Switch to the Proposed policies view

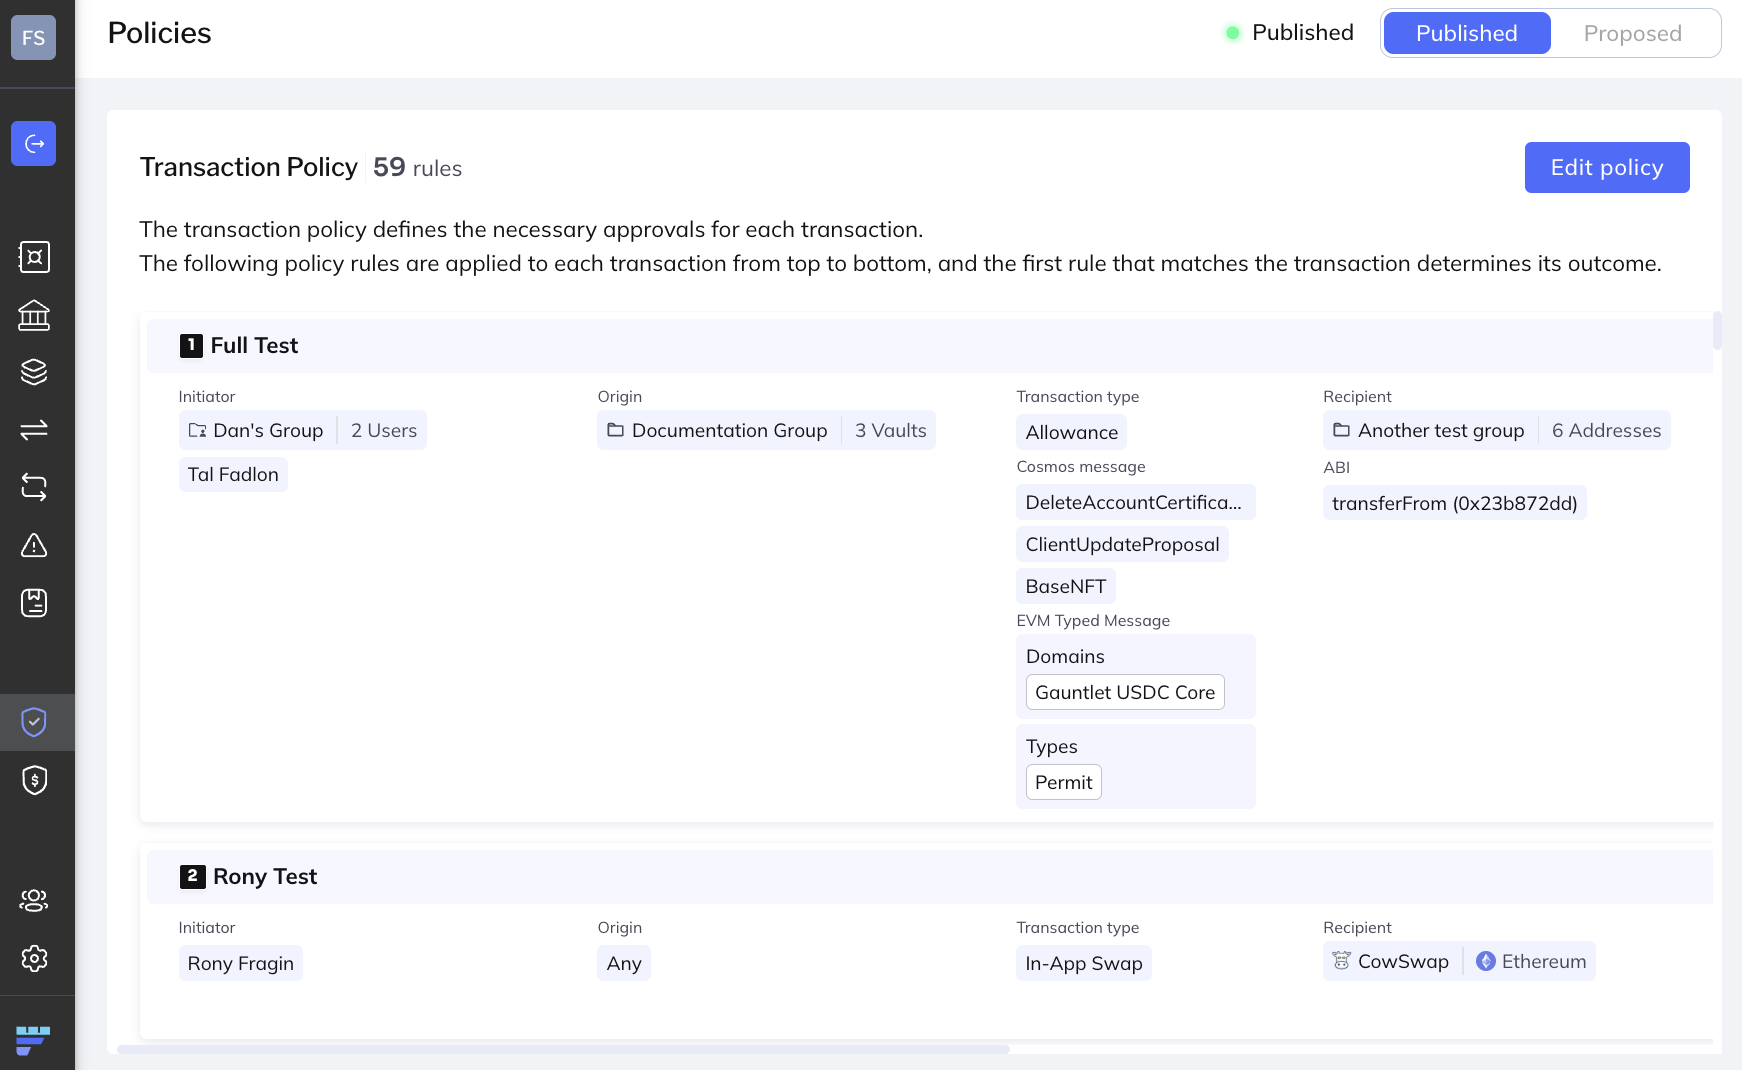tap(1632, 34)
